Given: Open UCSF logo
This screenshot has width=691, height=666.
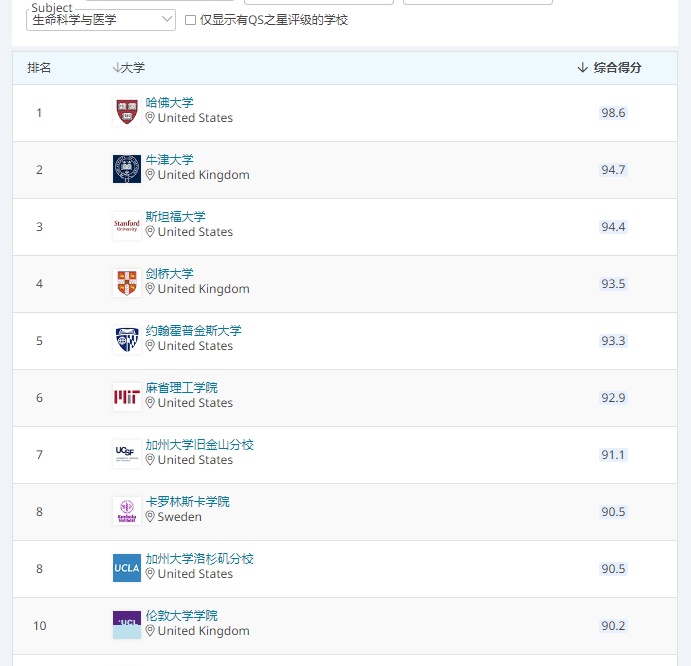Looking at the screenshot, I should 127,454.
